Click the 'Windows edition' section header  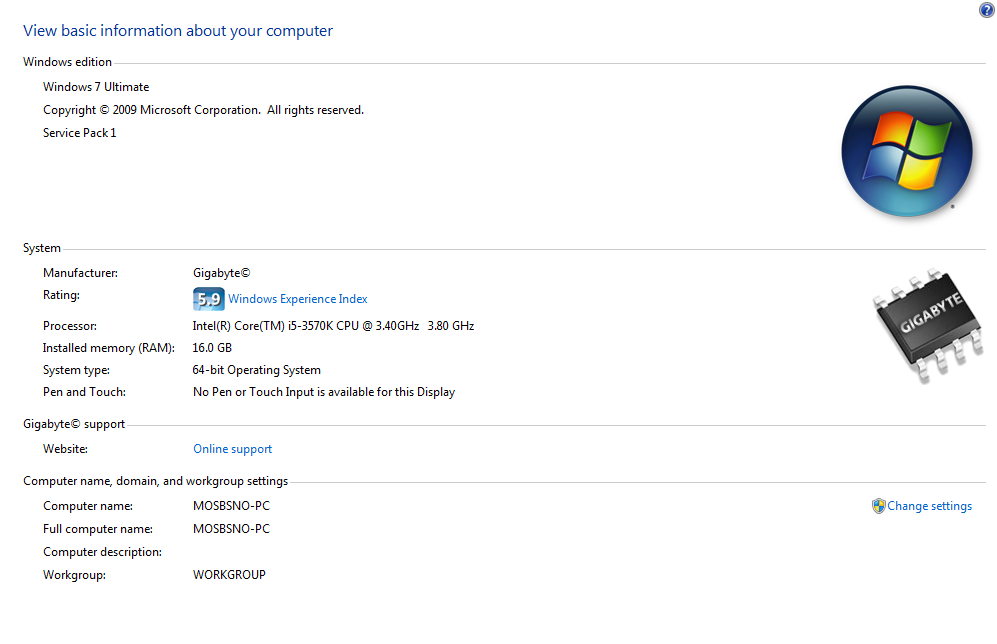67,62
